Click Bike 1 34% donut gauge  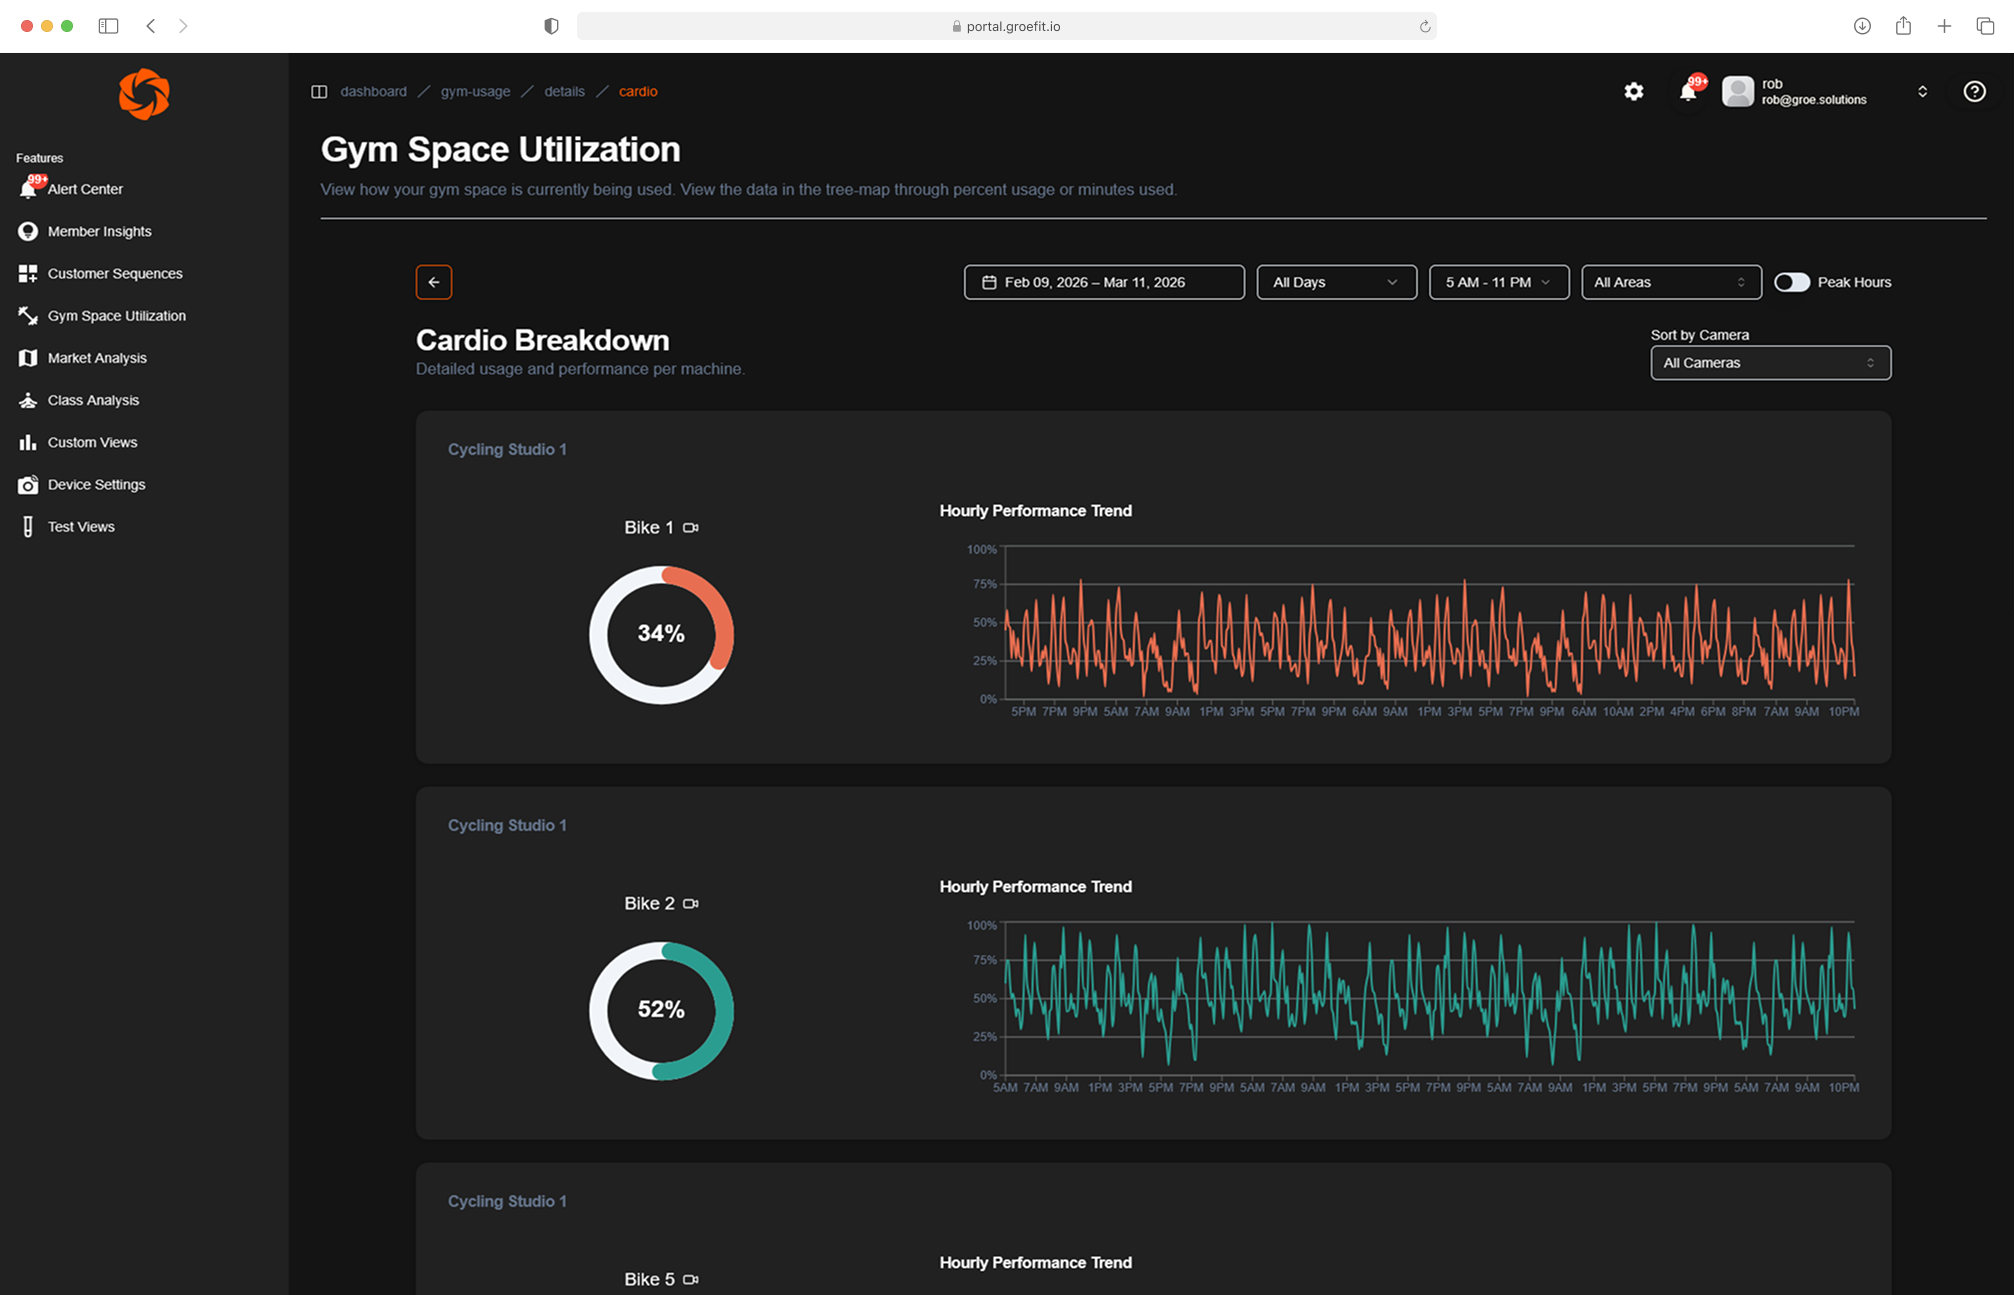click(x=661, y=634)
